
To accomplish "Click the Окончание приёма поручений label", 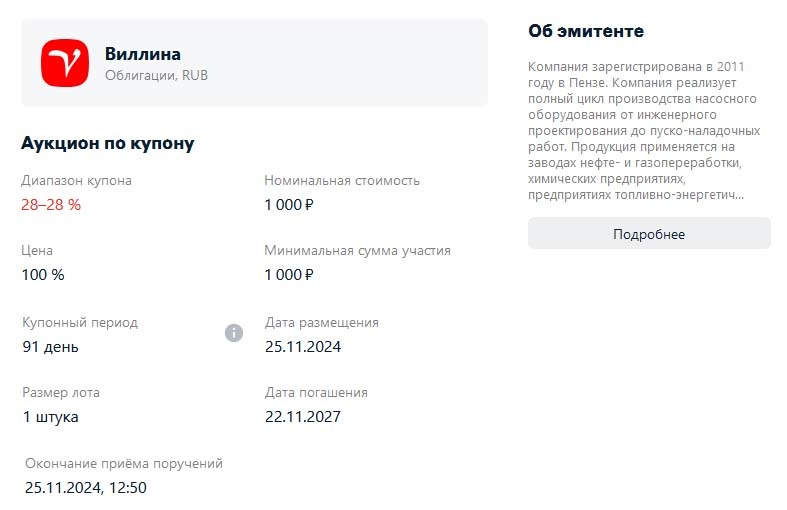I will 124,464.
